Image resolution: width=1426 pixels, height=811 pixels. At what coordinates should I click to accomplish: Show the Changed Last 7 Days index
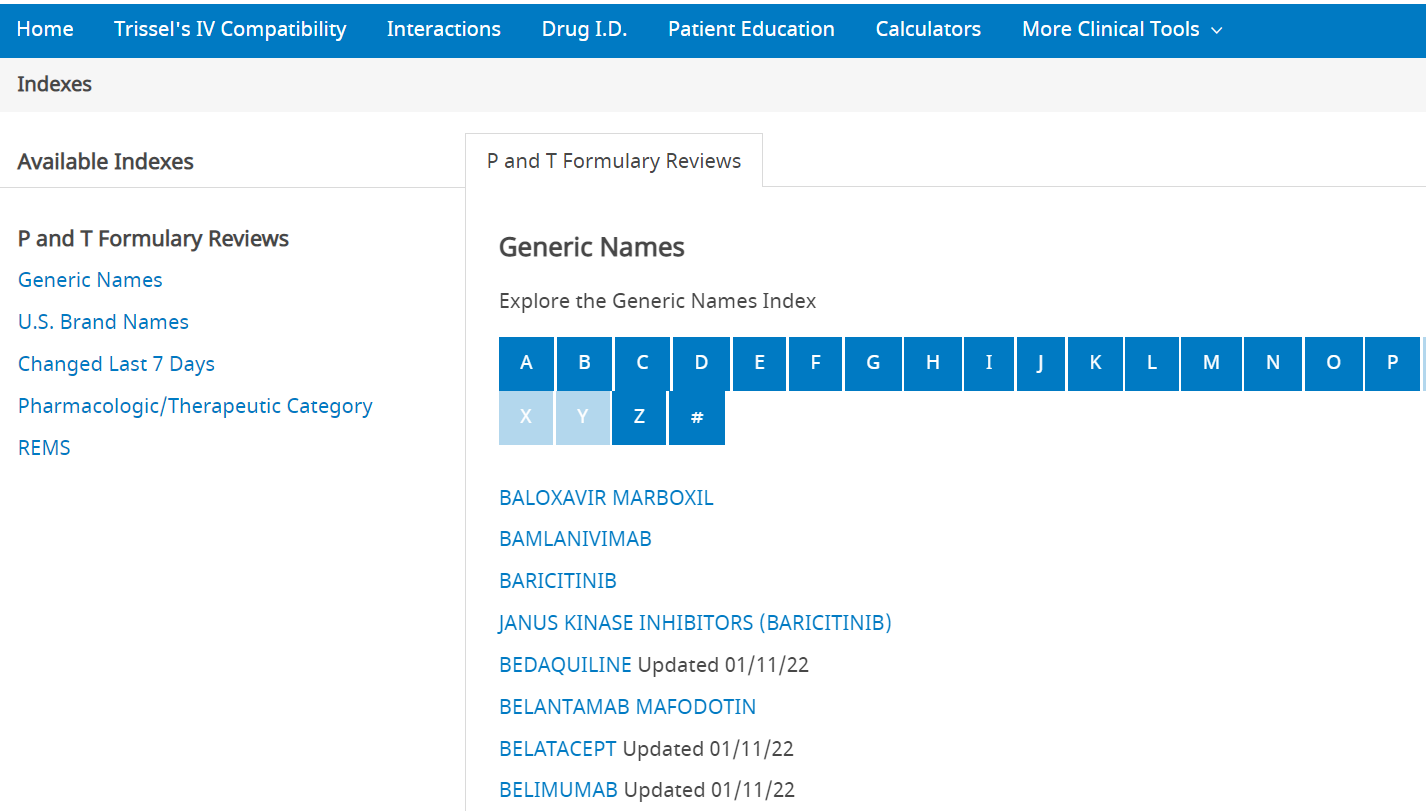(x=116, y=364)
